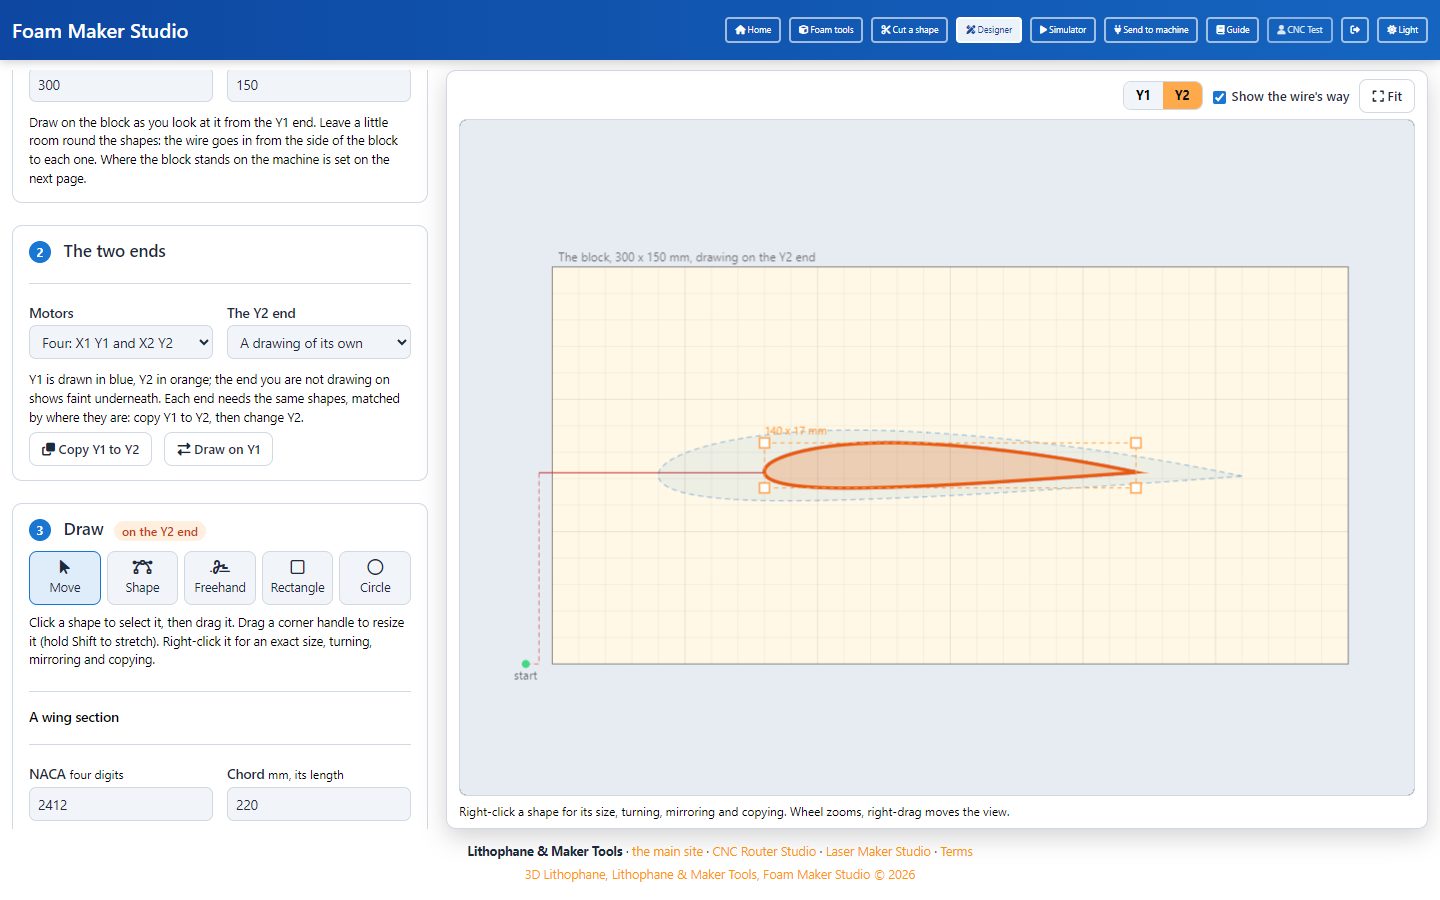Click the logout arrow icon in header

tap(1355, 30)
